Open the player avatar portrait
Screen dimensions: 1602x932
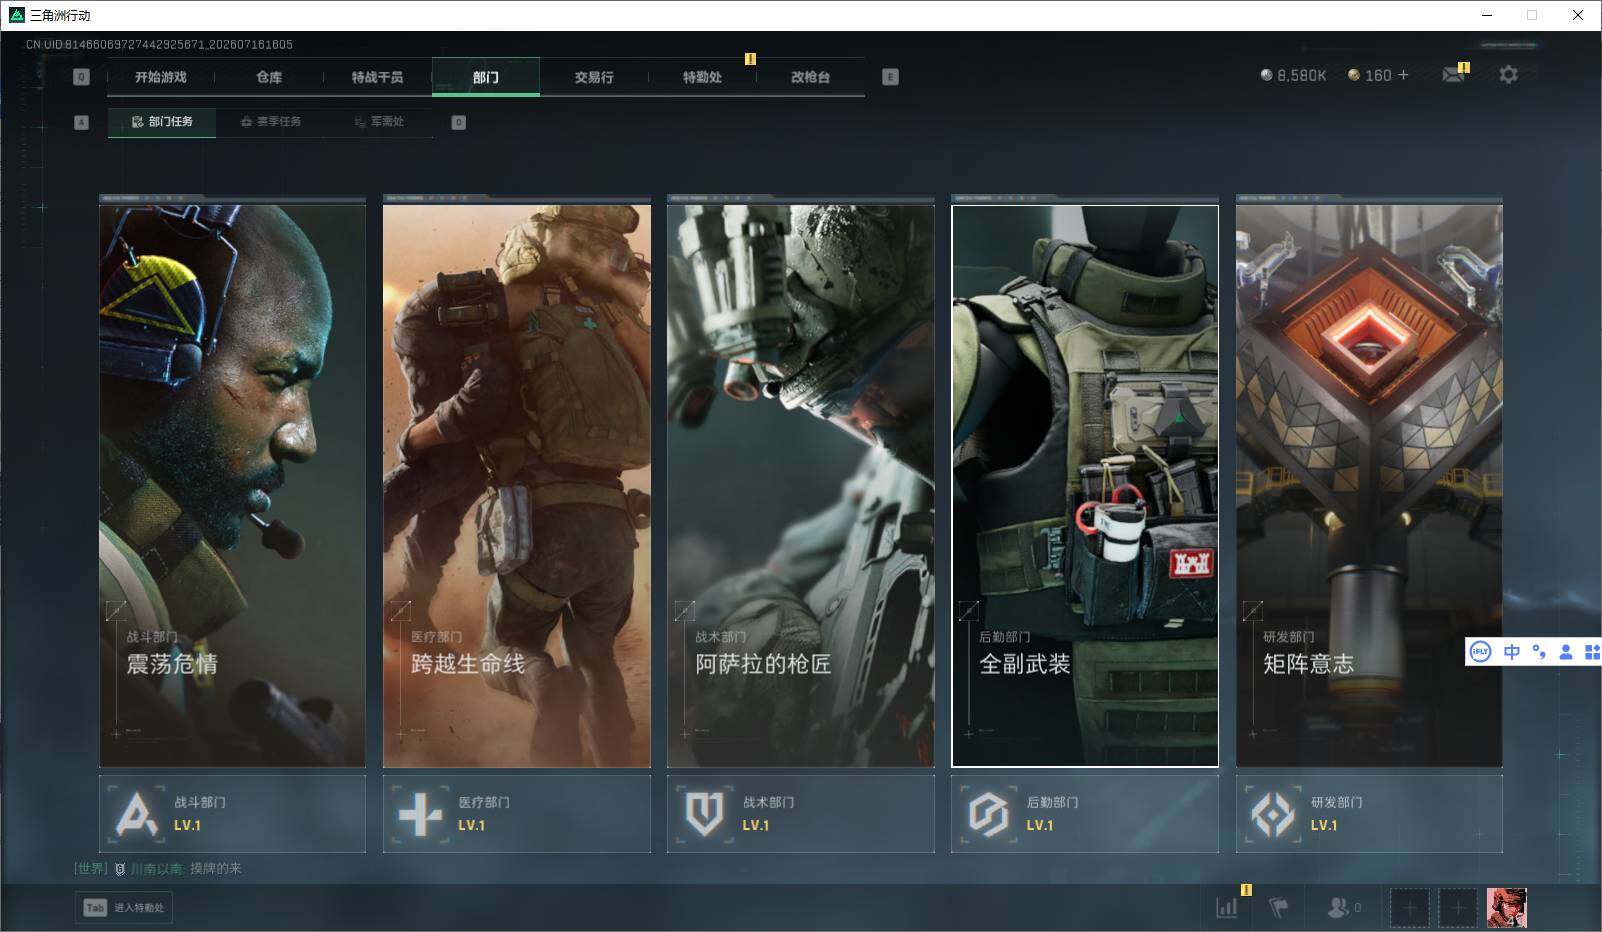(x=1507, y=908)
